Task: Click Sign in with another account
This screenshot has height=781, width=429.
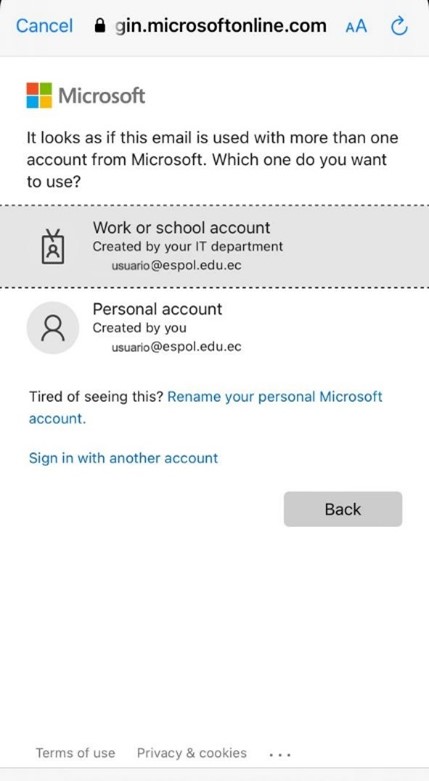Action: click(x=124, y=458)
